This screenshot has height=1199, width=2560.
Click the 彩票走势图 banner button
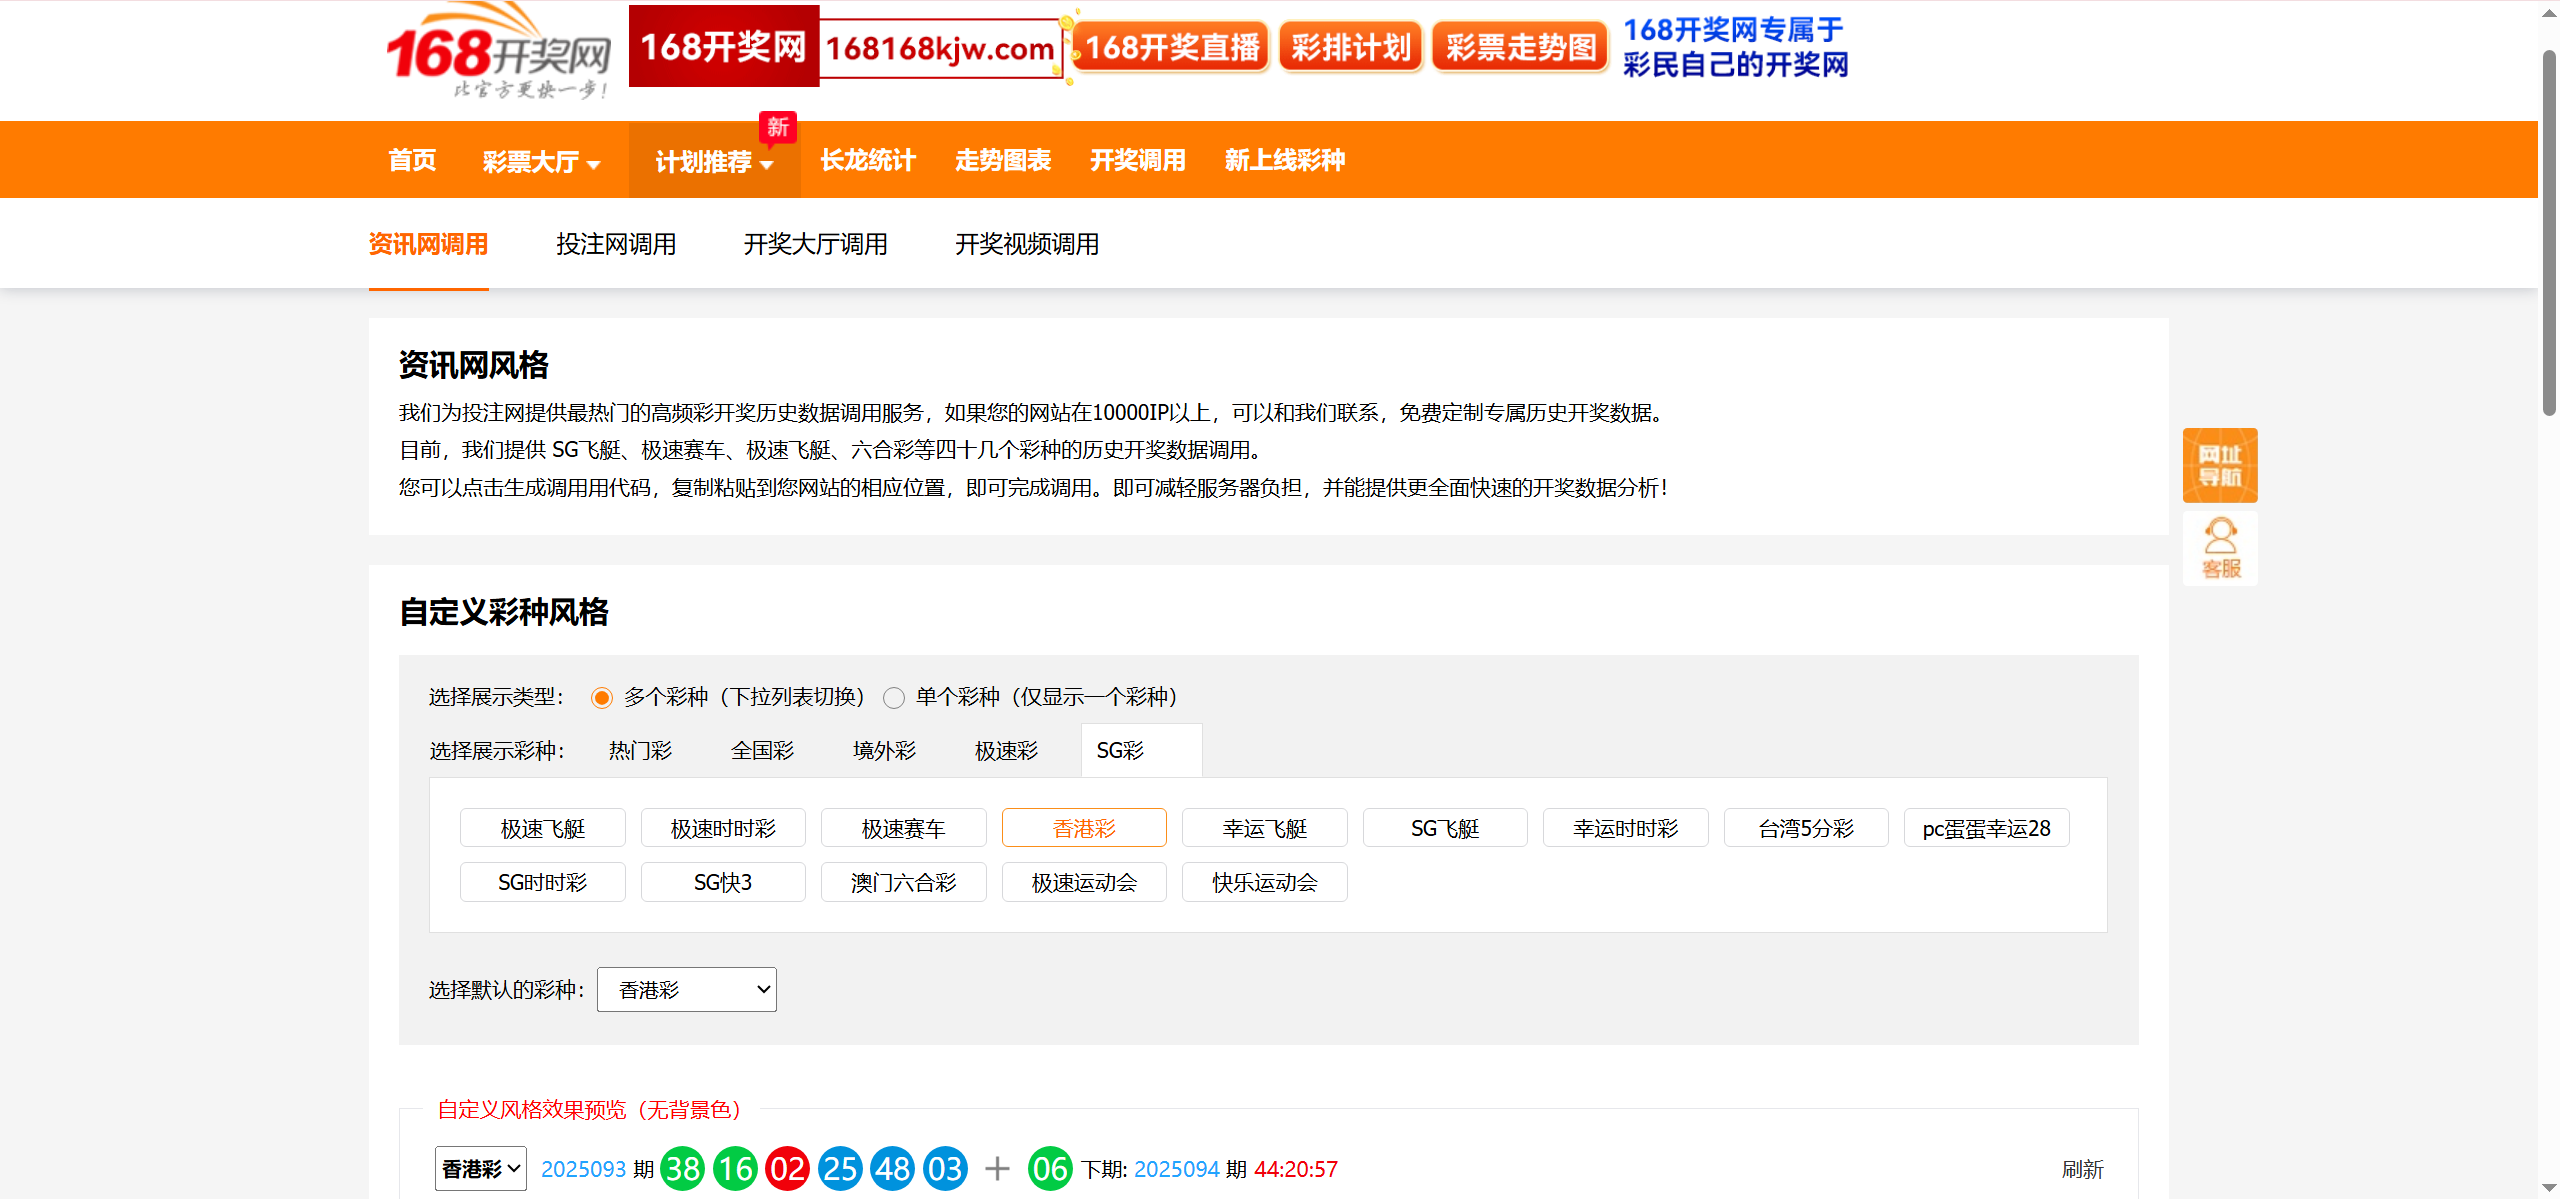coord(1519,47)
